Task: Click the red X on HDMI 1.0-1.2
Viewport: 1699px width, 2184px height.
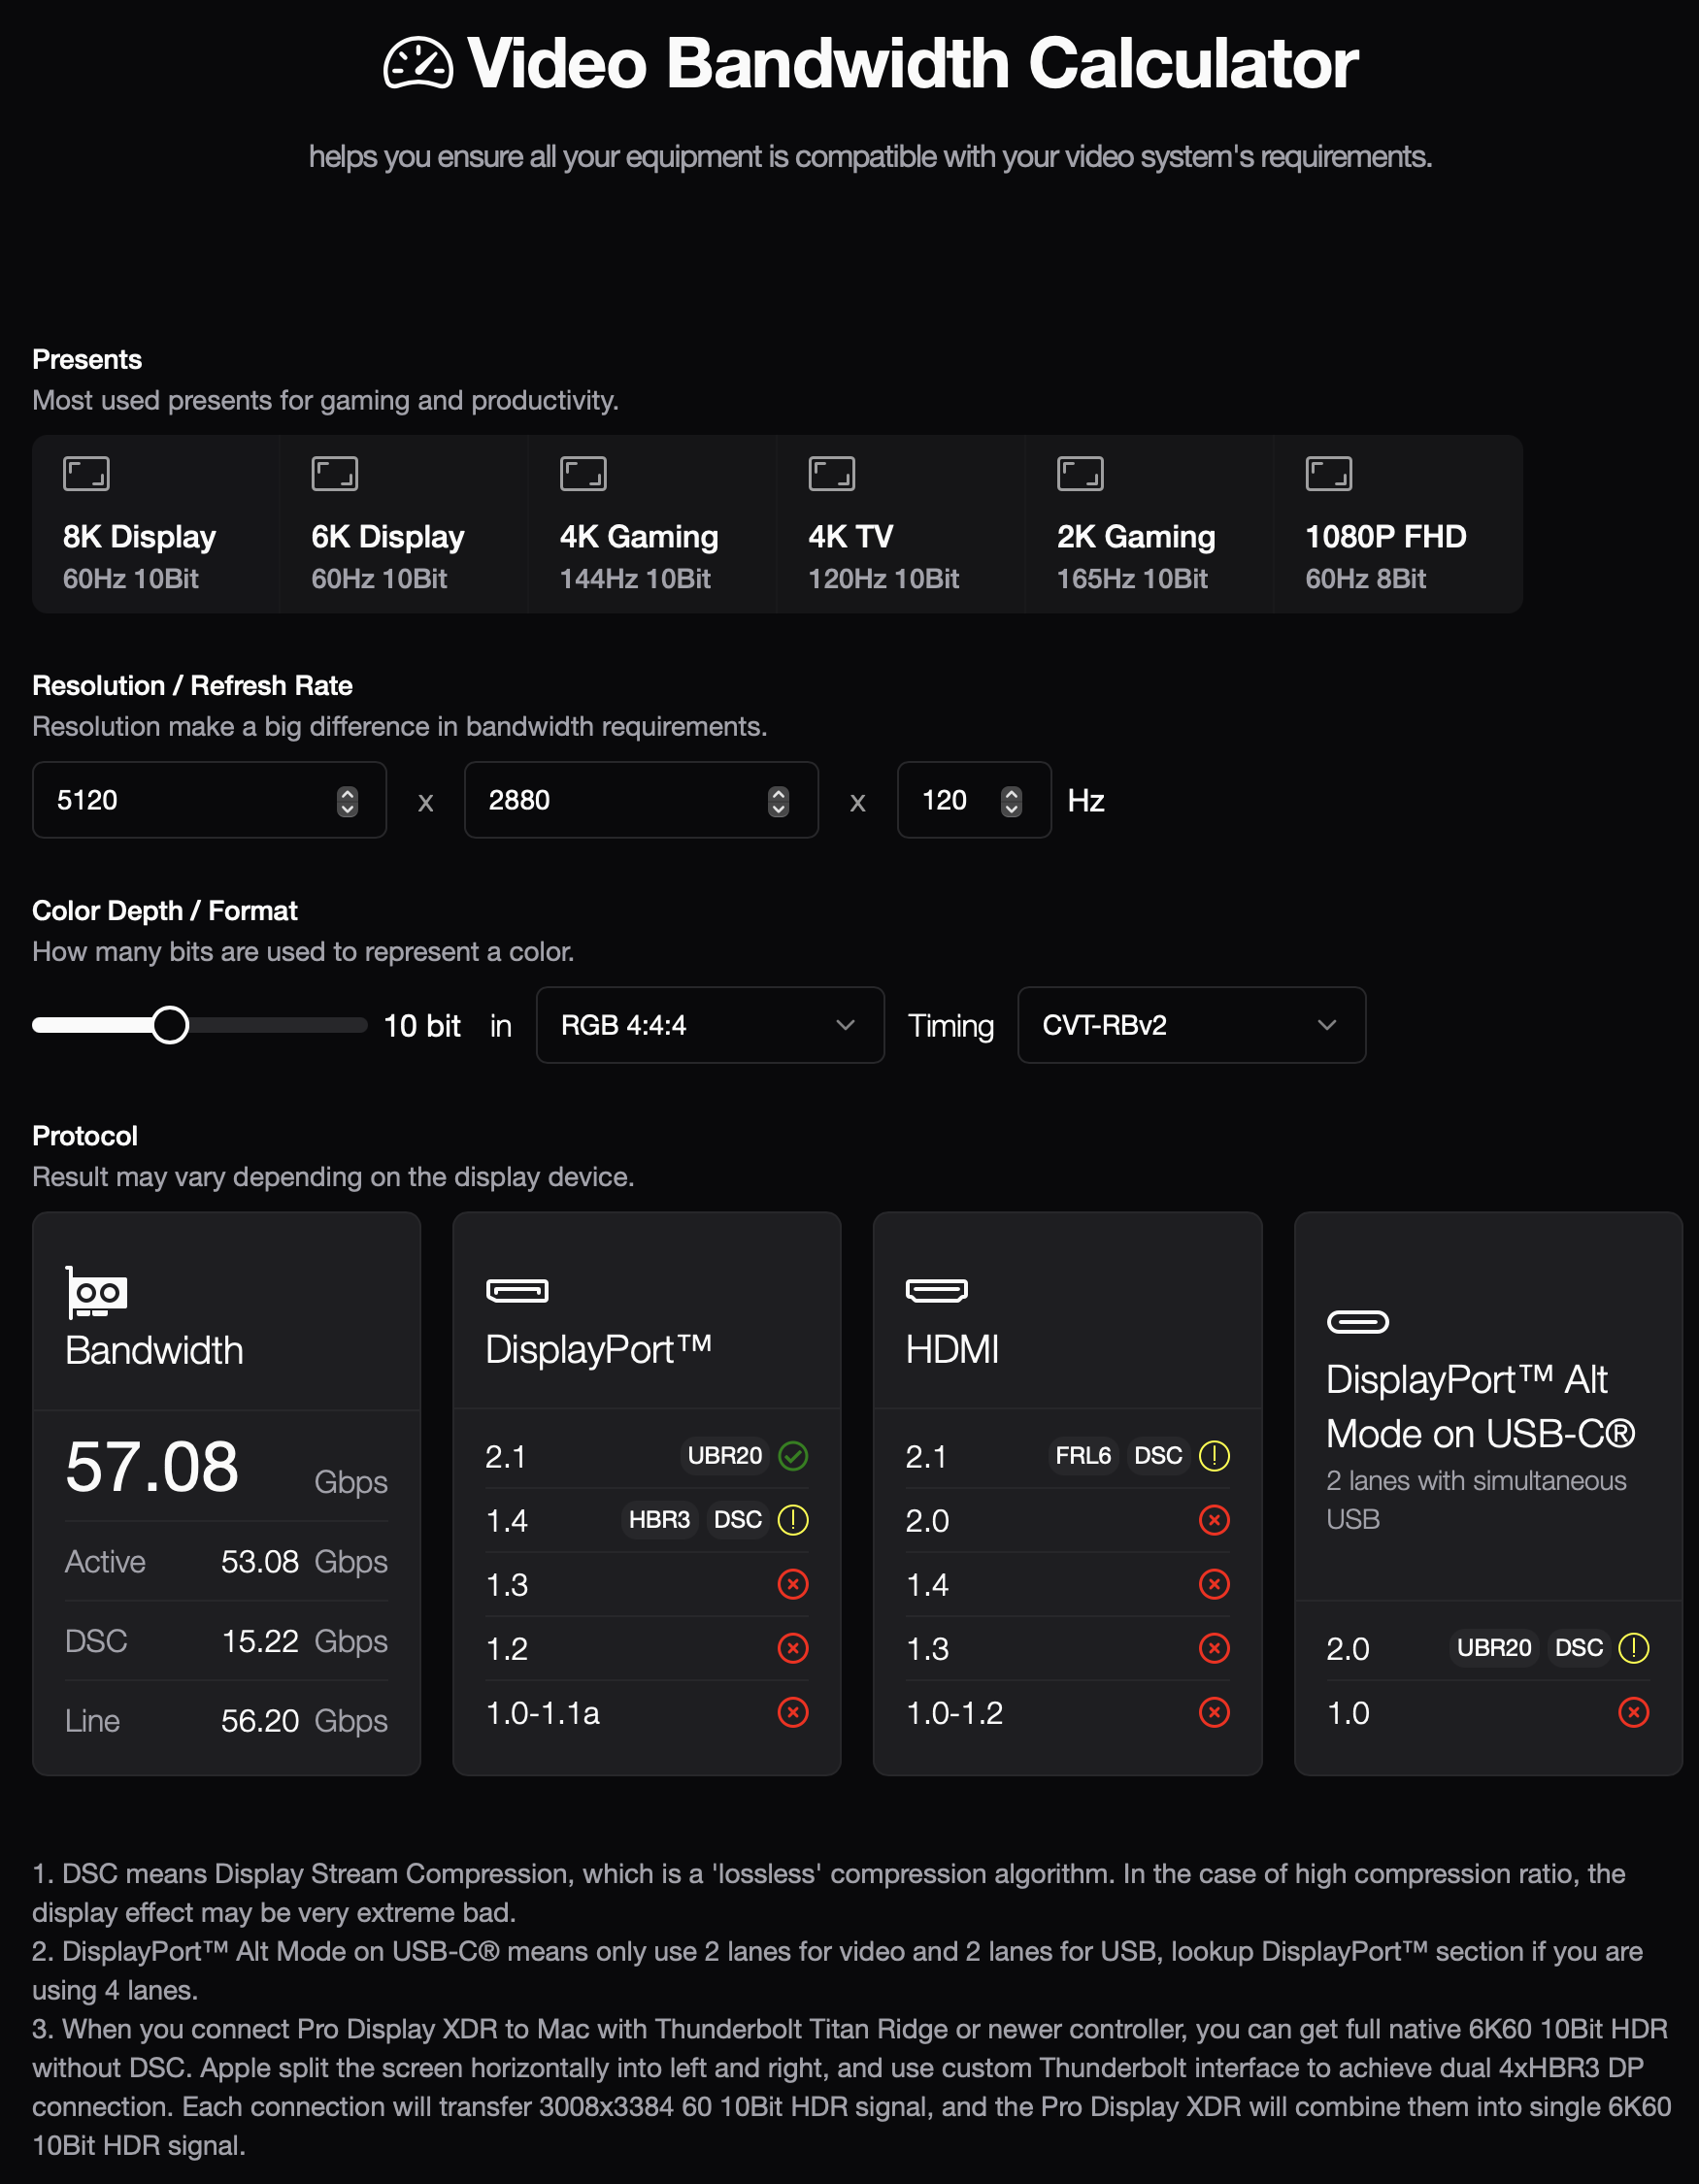Action: point(1214,1712)
